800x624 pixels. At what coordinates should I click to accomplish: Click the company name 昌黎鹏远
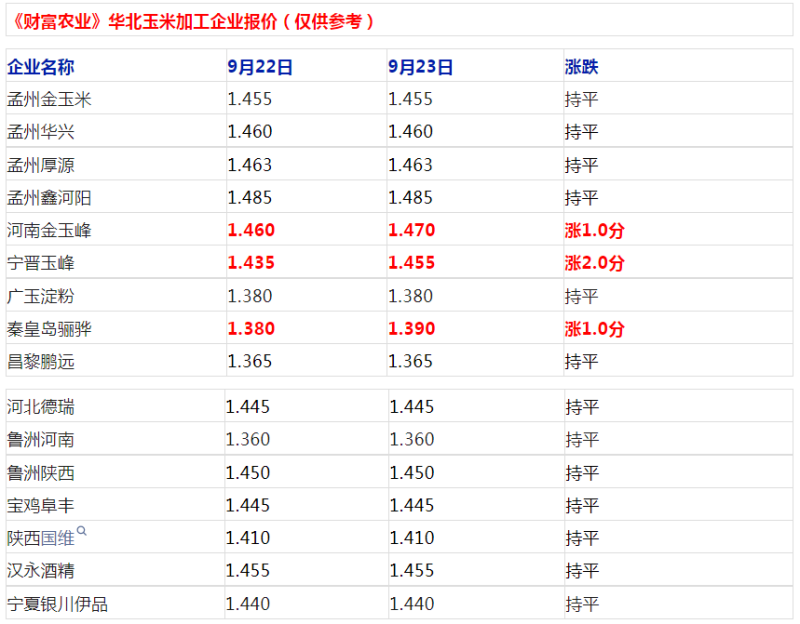41,361
